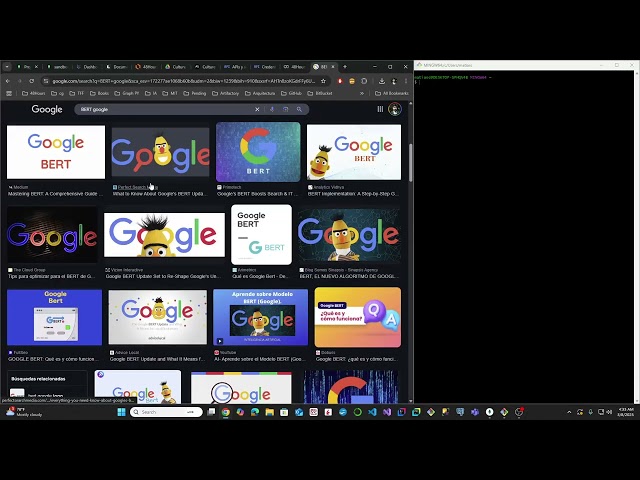Viewport: 640px width, 480px height.
Task: Click the BERT, EL NUEVO ALGORITMO DE GOOGLE link
Action: (x=349, y=276)
